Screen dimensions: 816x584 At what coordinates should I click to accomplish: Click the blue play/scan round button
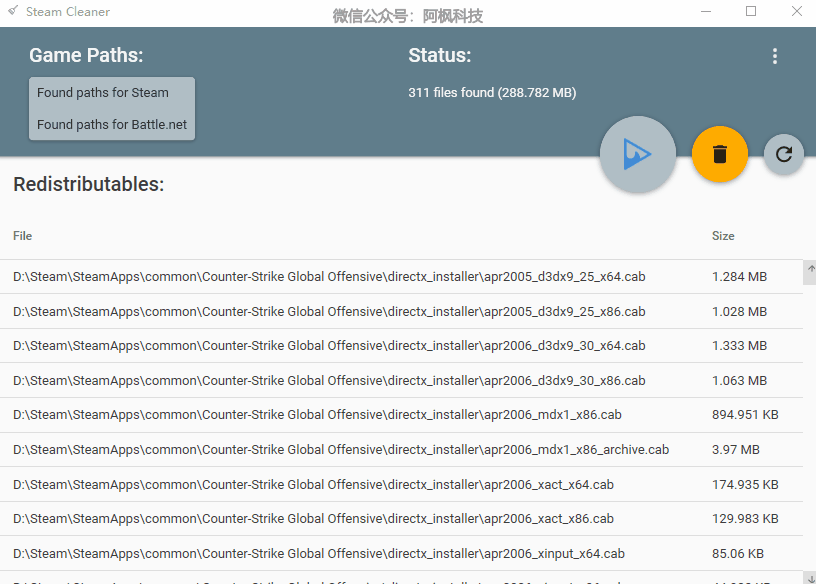point(638,154)
